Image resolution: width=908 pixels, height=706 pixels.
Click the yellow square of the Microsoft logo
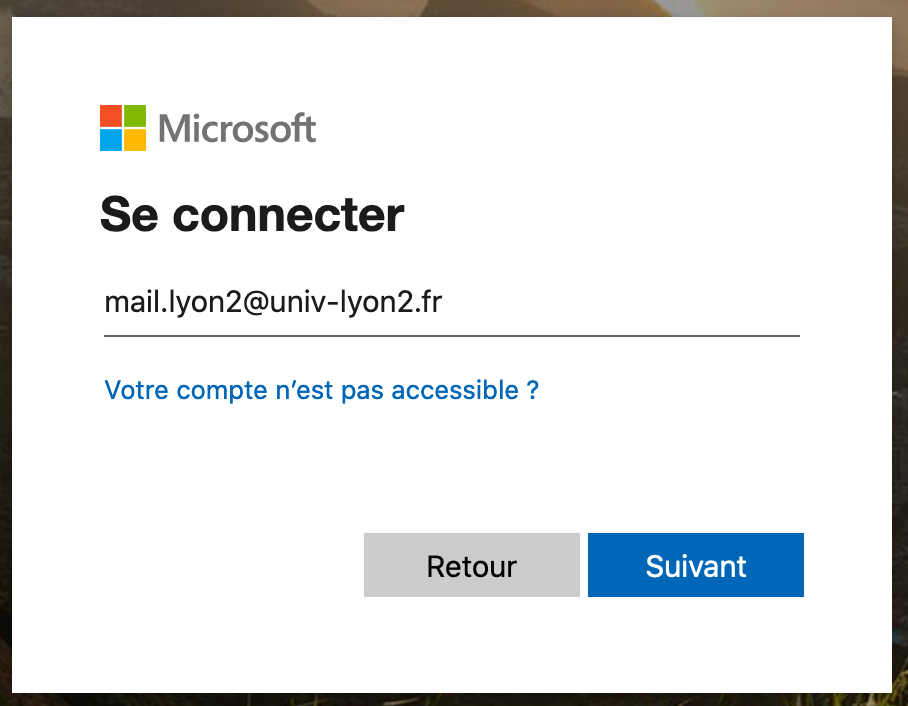click(135, 140)
